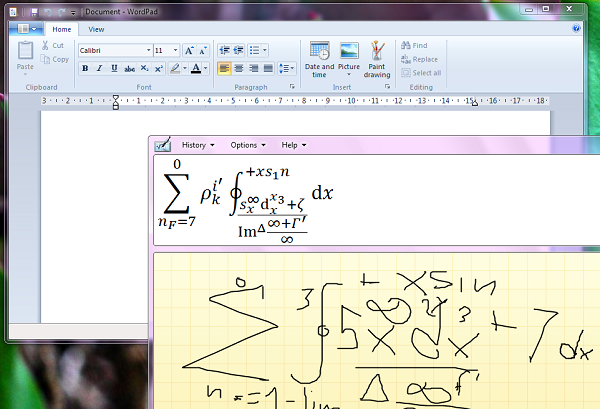Select center text alignment
600x409 pixels.
239,68
